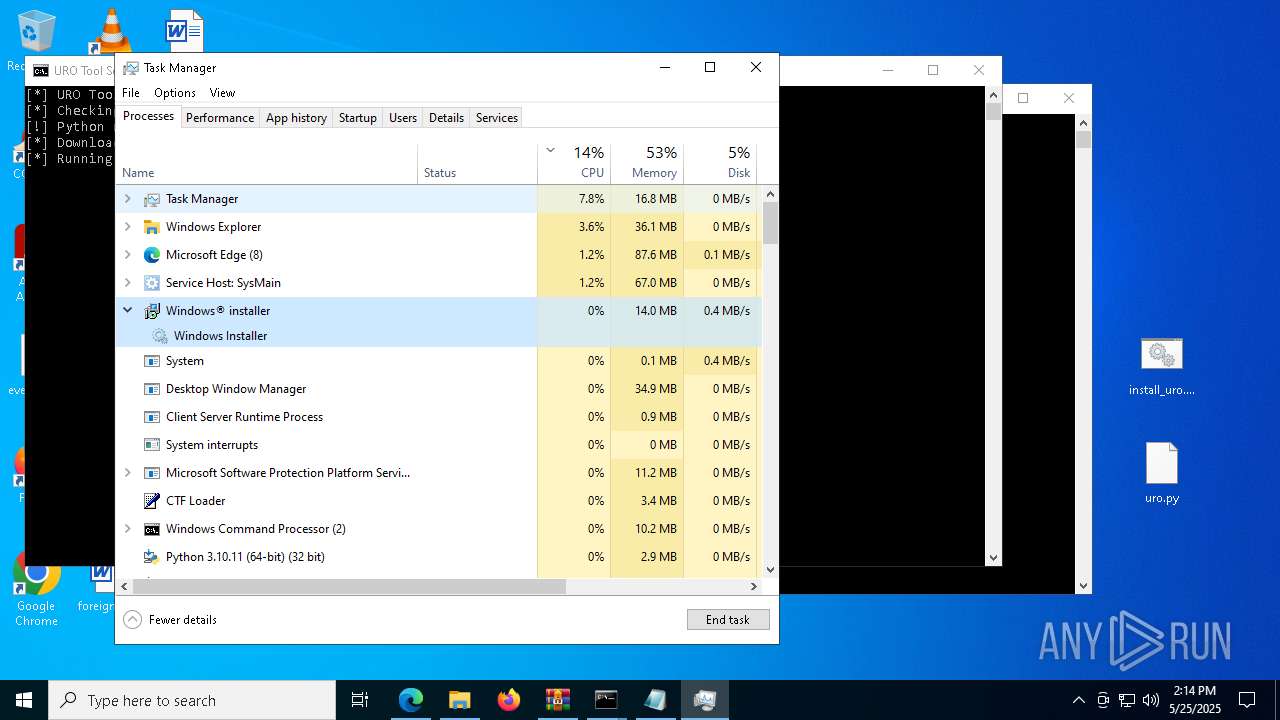Viewport: 1280px width, 720px height.
Task: Click the Desktop Window Manager icon
Action: 152,389
